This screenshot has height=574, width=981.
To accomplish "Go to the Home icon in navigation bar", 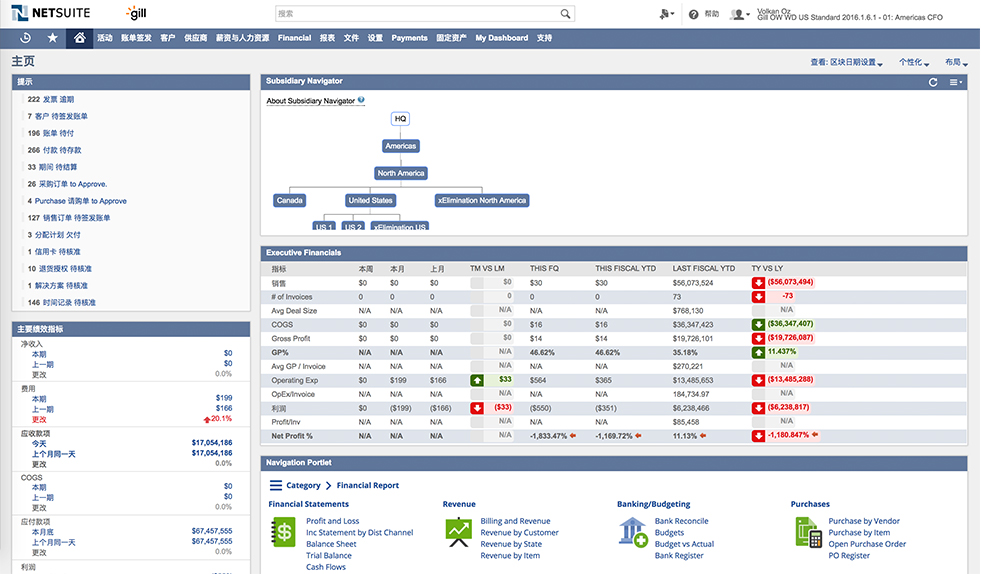I will click(80, 38).
